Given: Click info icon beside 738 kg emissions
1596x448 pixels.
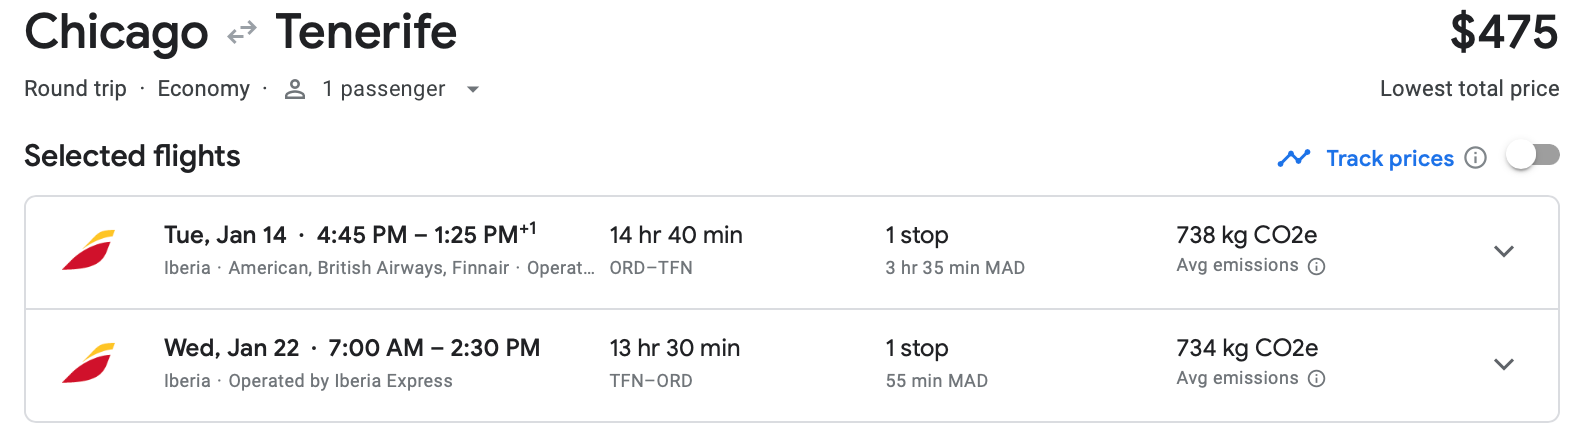Looking at the screenshot, I should (x=1317, y=266).
